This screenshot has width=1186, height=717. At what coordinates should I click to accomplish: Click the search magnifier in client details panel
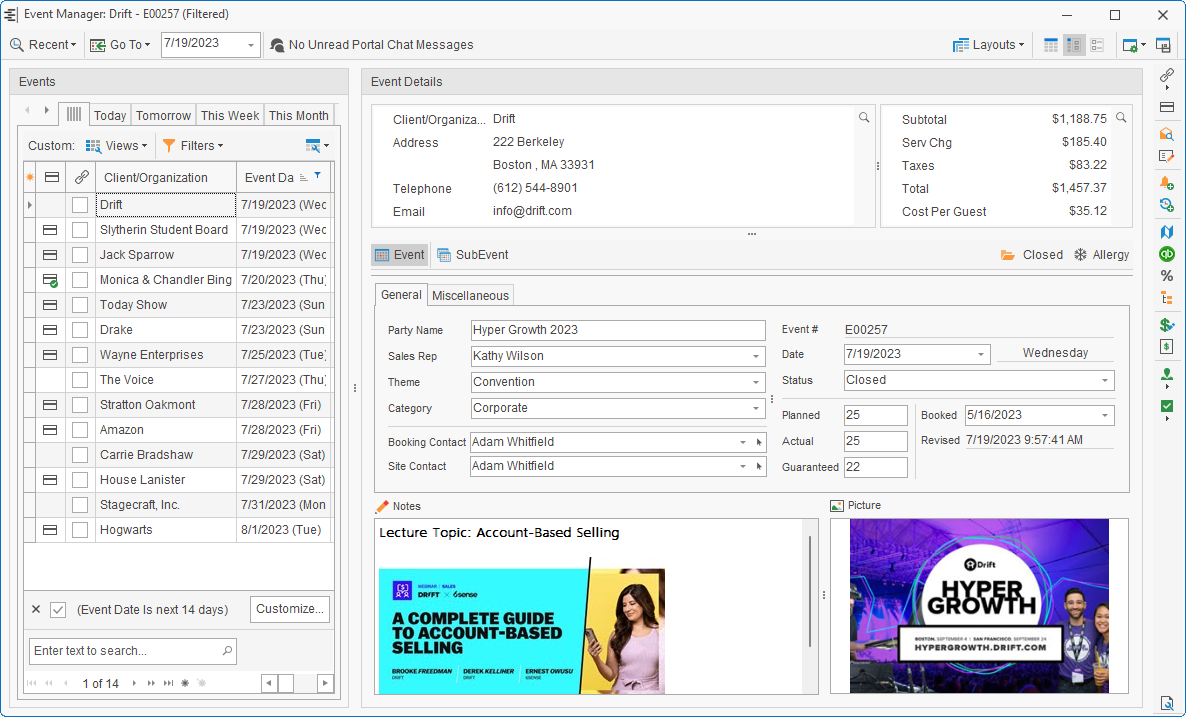[864, 117]
